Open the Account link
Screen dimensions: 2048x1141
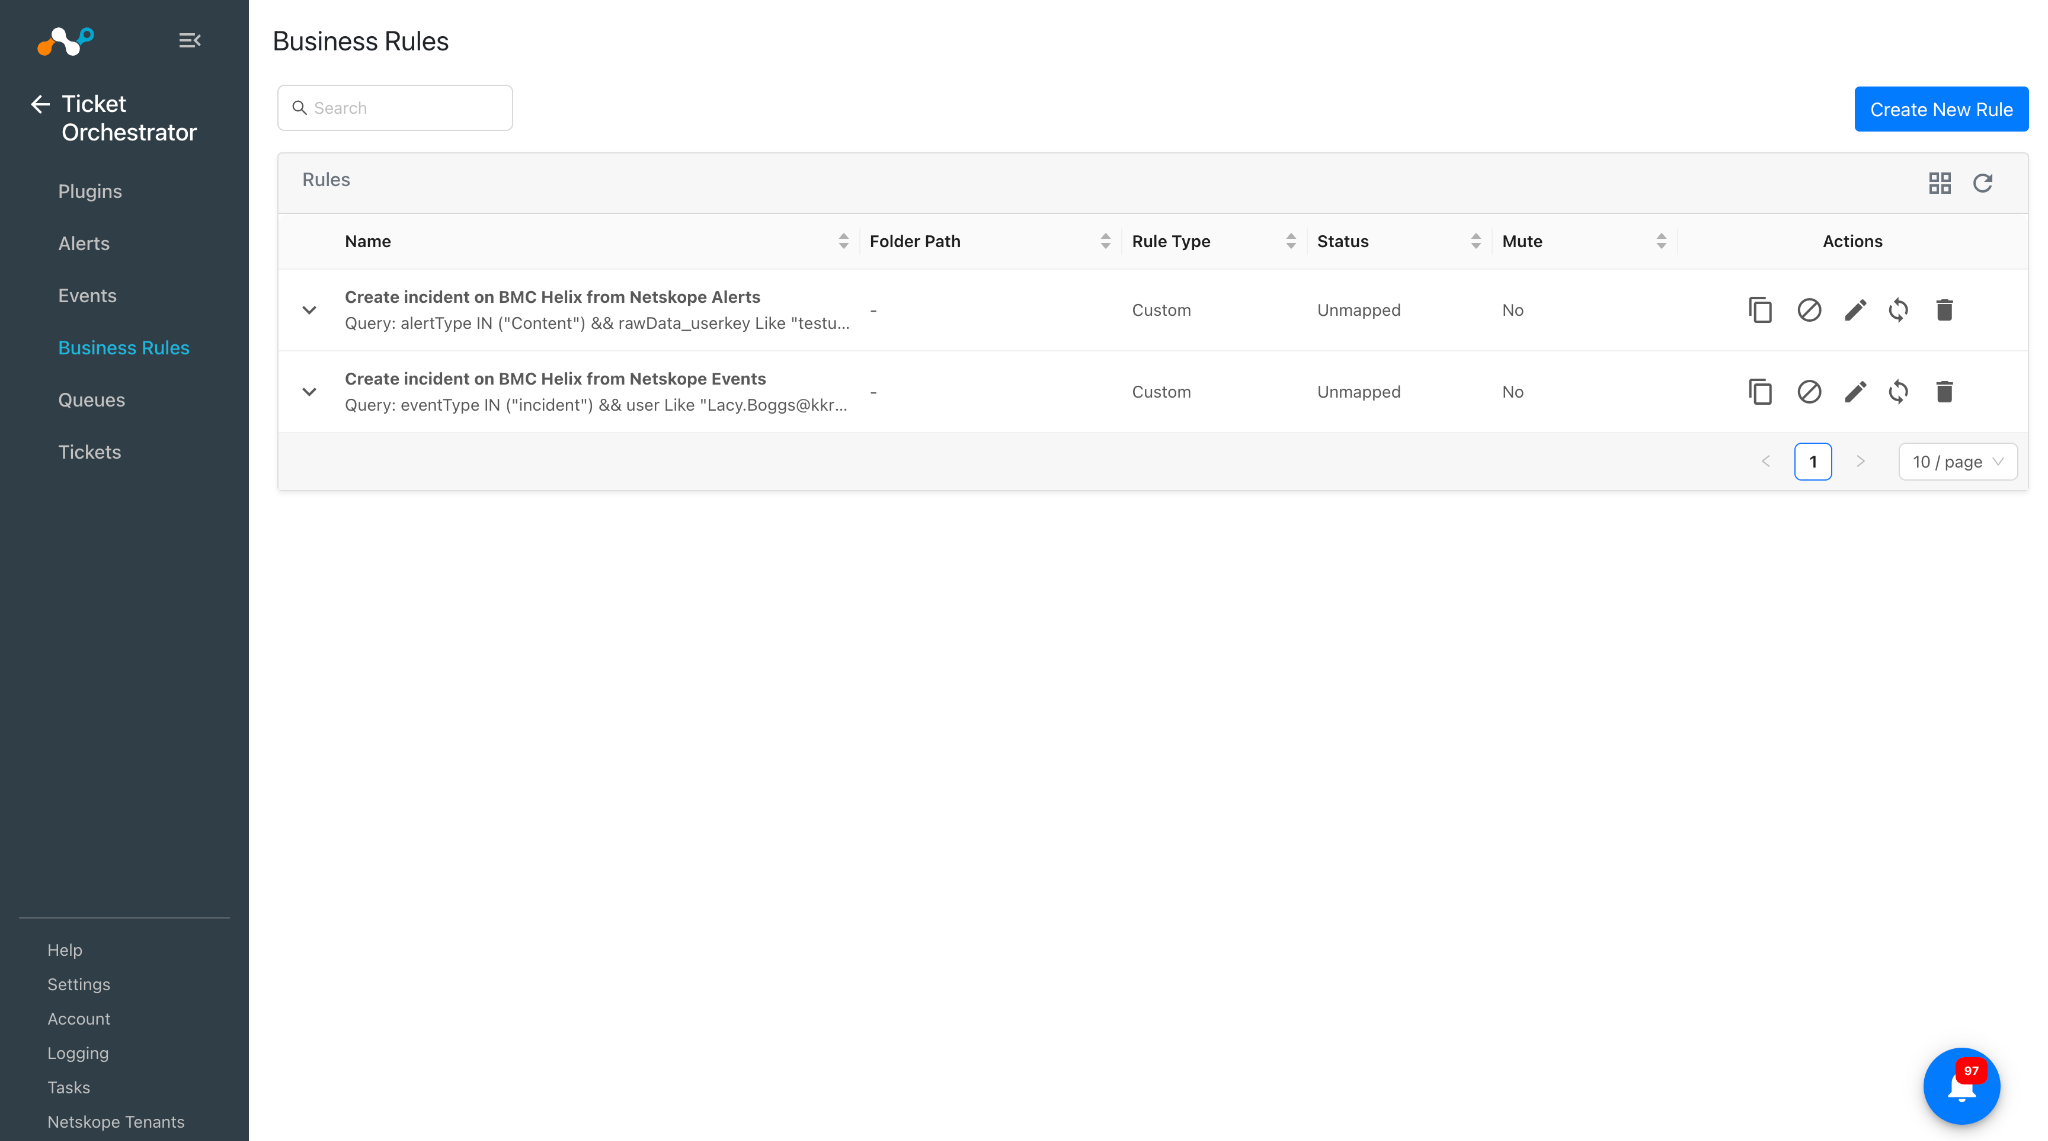(x=79, y=1019)
